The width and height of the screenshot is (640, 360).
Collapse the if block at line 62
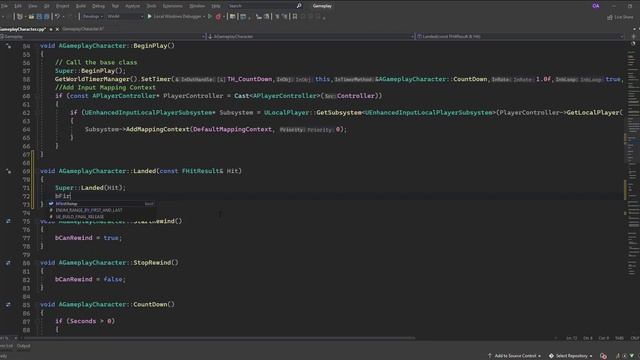[37, 113]
